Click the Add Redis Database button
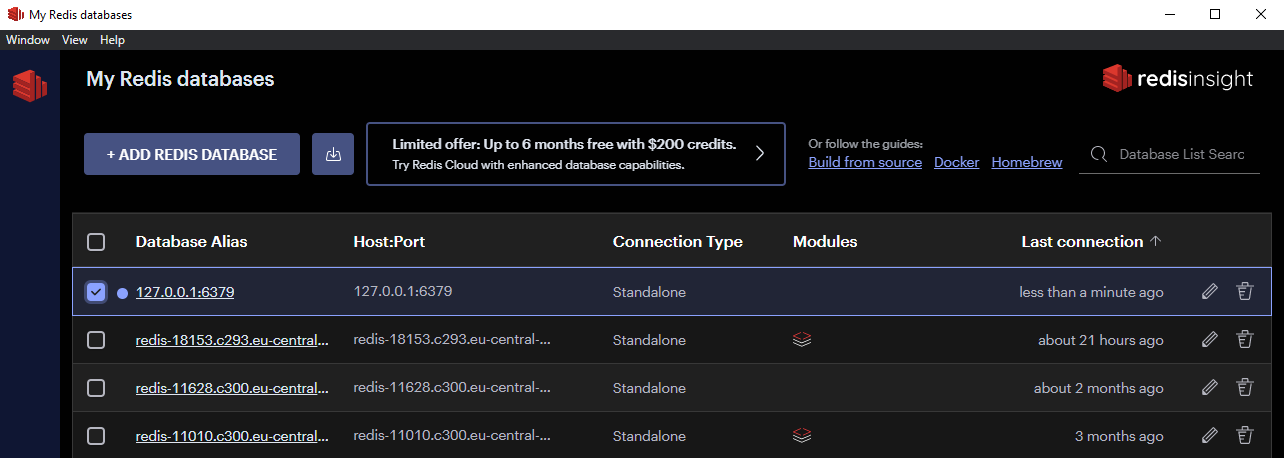 [192, 154]
